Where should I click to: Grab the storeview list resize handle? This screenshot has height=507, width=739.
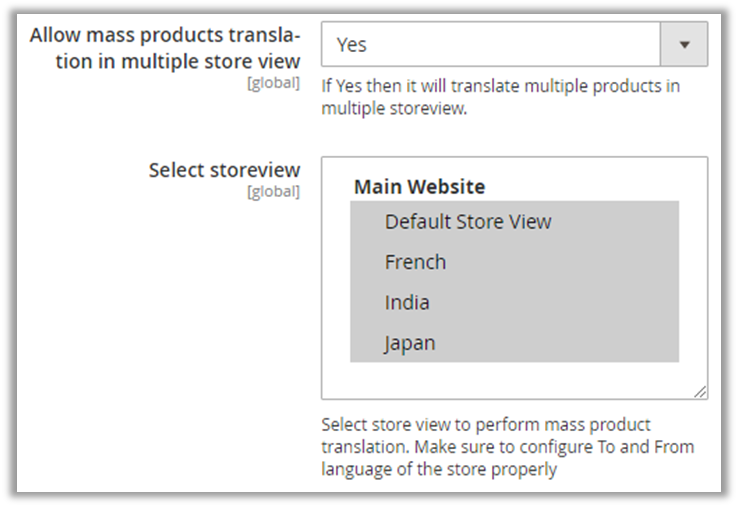(700, 392)
